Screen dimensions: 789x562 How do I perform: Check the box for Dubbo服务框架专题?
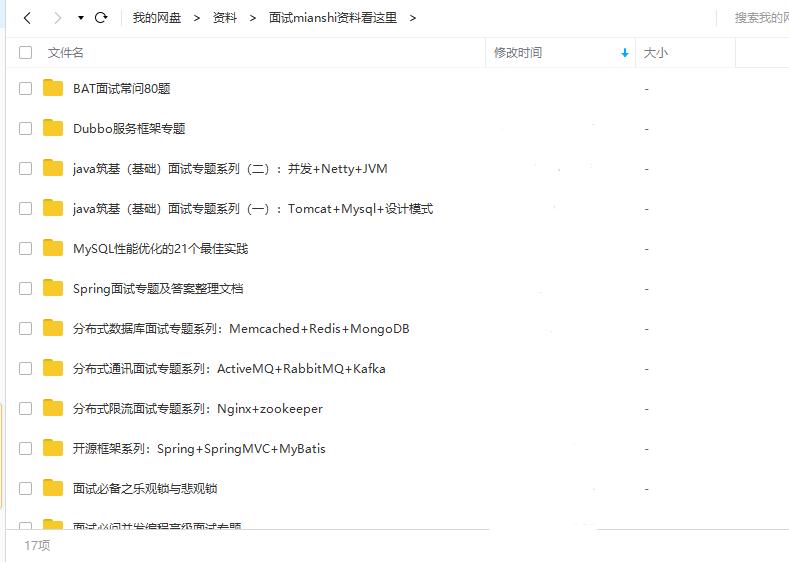[25, 129]
